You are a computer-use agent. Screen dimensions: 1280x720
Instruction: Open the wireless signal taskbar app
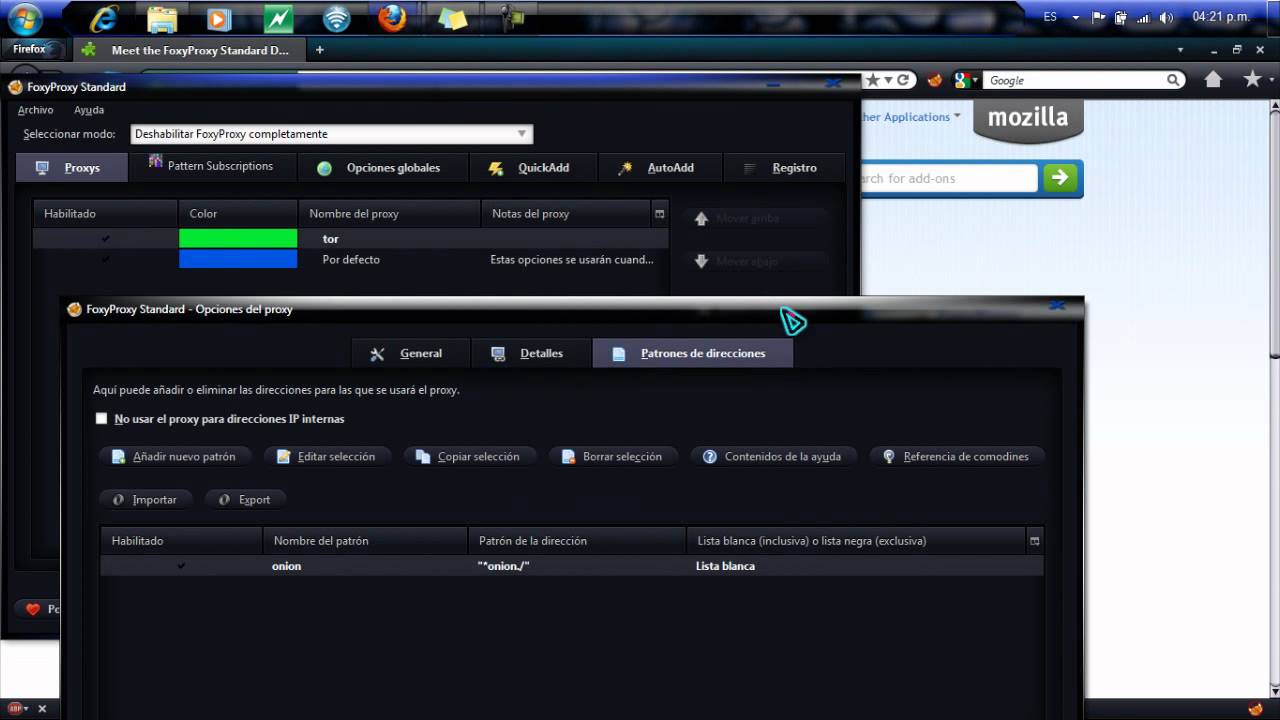pos(337,18)
